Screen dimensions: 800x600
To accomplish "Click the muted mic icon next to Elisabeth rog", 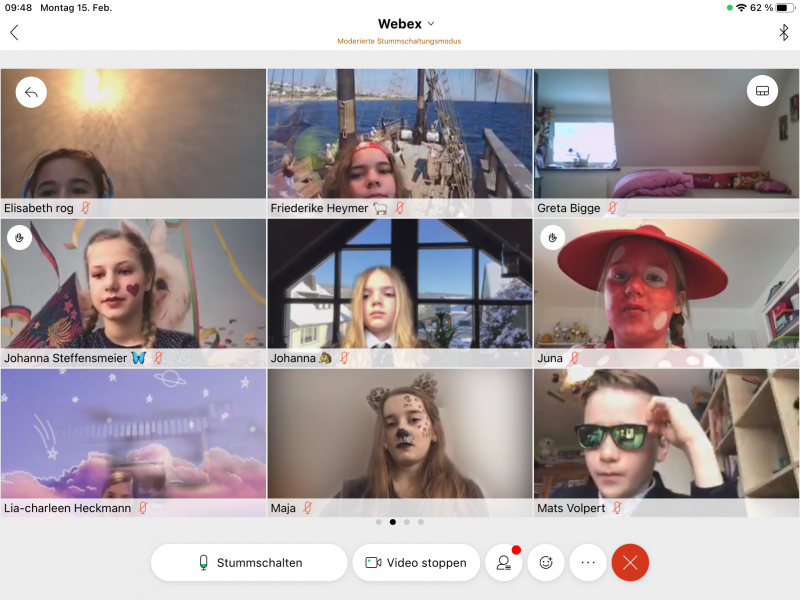I will 86,208.
